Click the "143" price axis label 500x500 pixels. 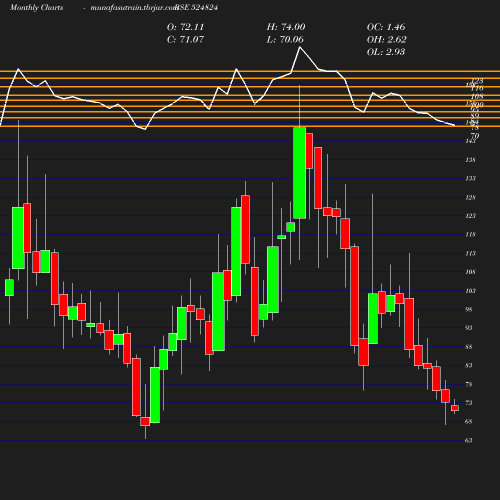pos(470,141)
